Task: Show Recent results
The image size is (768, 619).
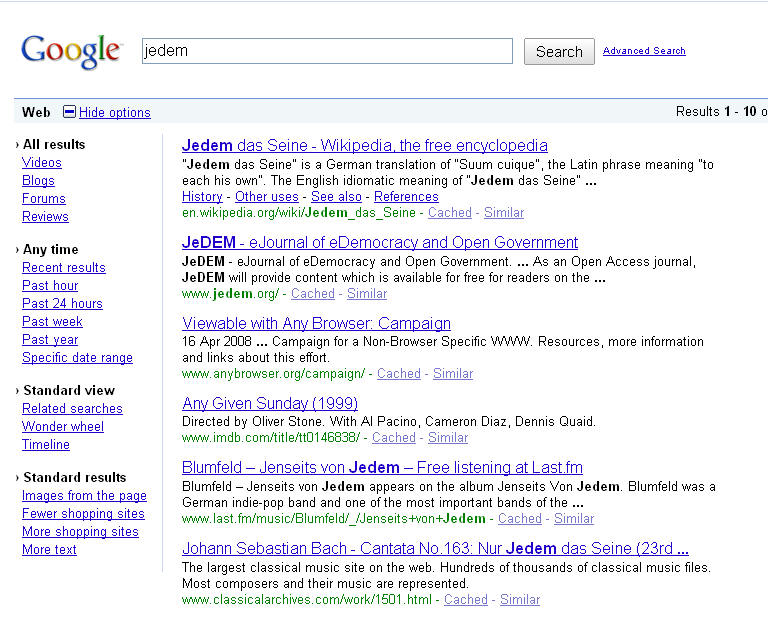Action: pyautogui.click(x=64, y=267)
